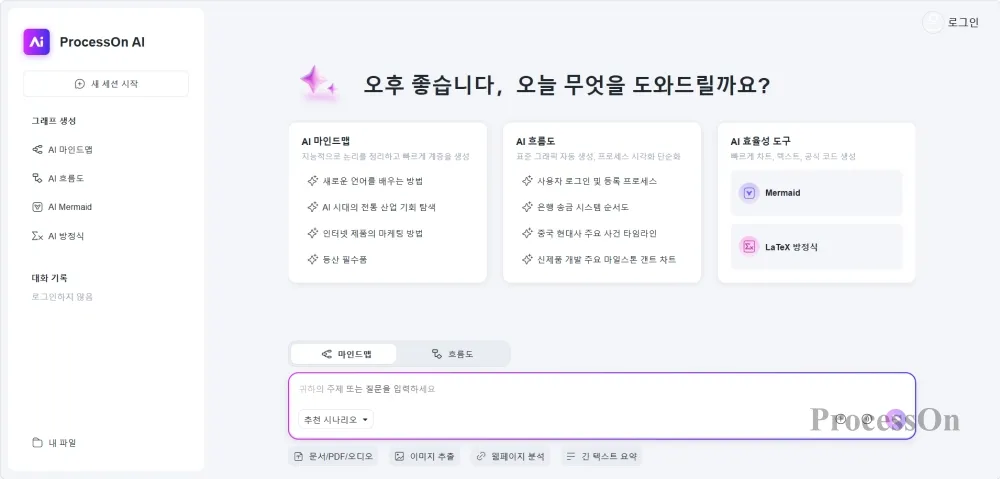Screen dimensions: 1000x479
Task: Expand the 추천 시나리오 dropdown
Action: (336, 419)
